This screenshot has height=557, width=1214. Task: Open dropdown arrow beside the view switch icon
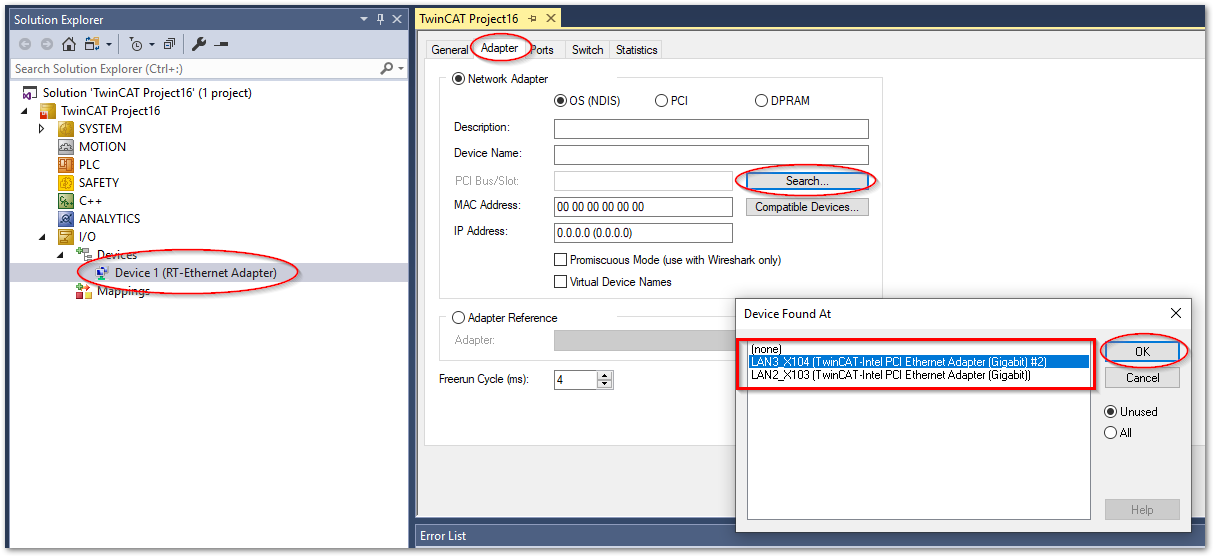point(107,45)
